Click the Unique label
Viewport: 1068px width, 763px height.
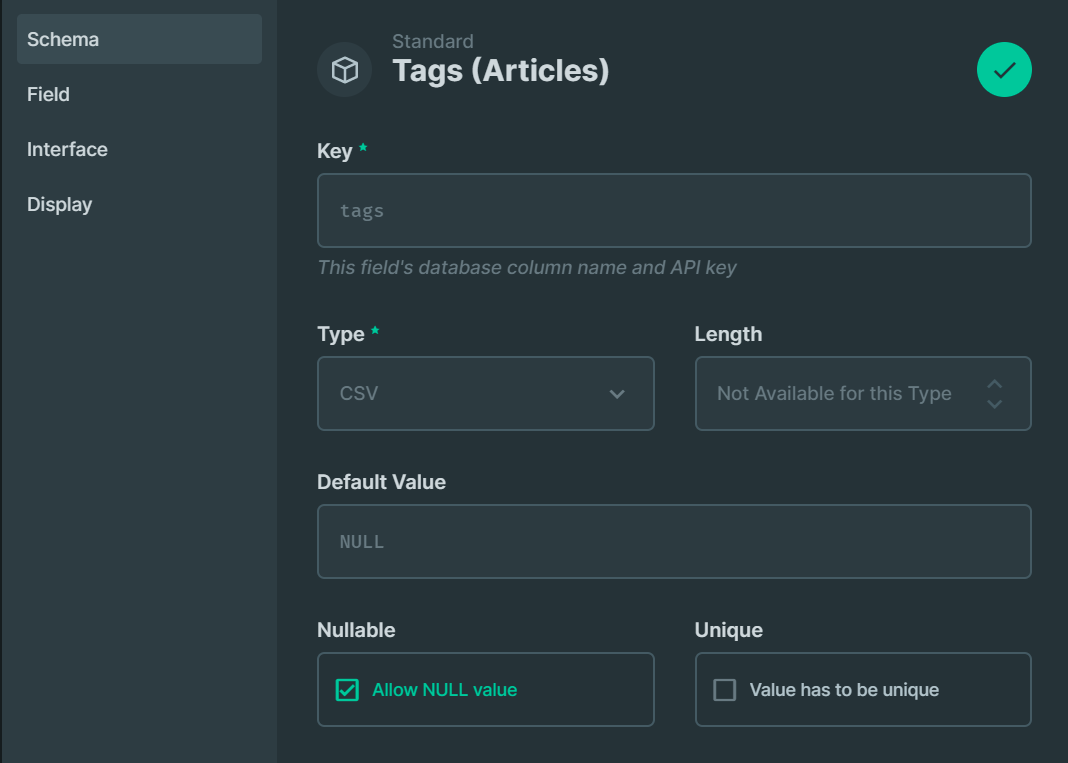click(x=728, y=629)
